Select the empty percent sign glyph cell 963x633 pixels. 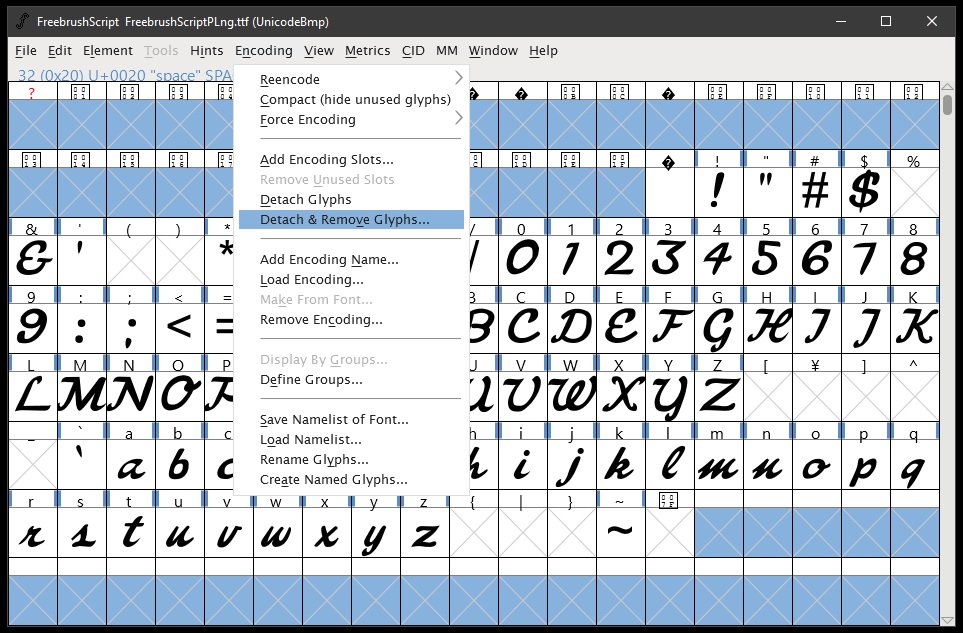click(x=914, y=192)
